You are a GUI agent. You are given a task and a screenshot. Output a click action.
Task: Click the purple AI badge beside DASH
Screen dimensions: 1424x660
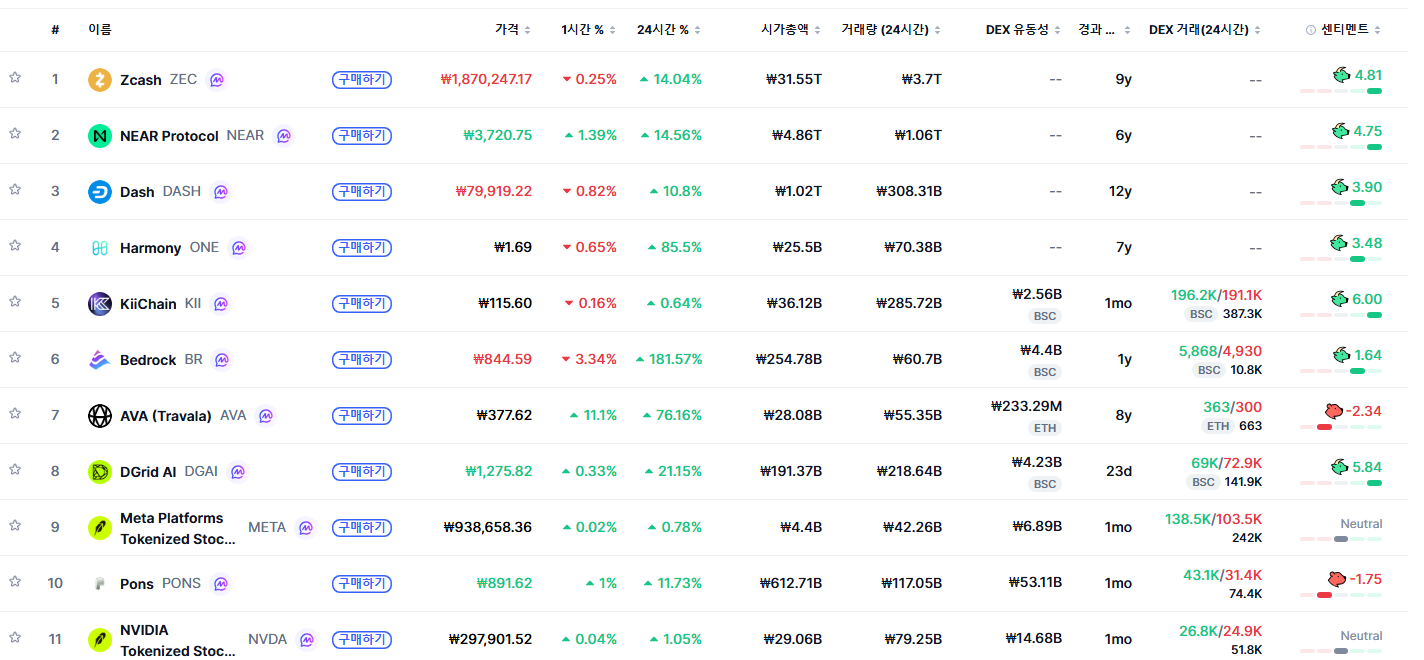[x=220, y=192]
